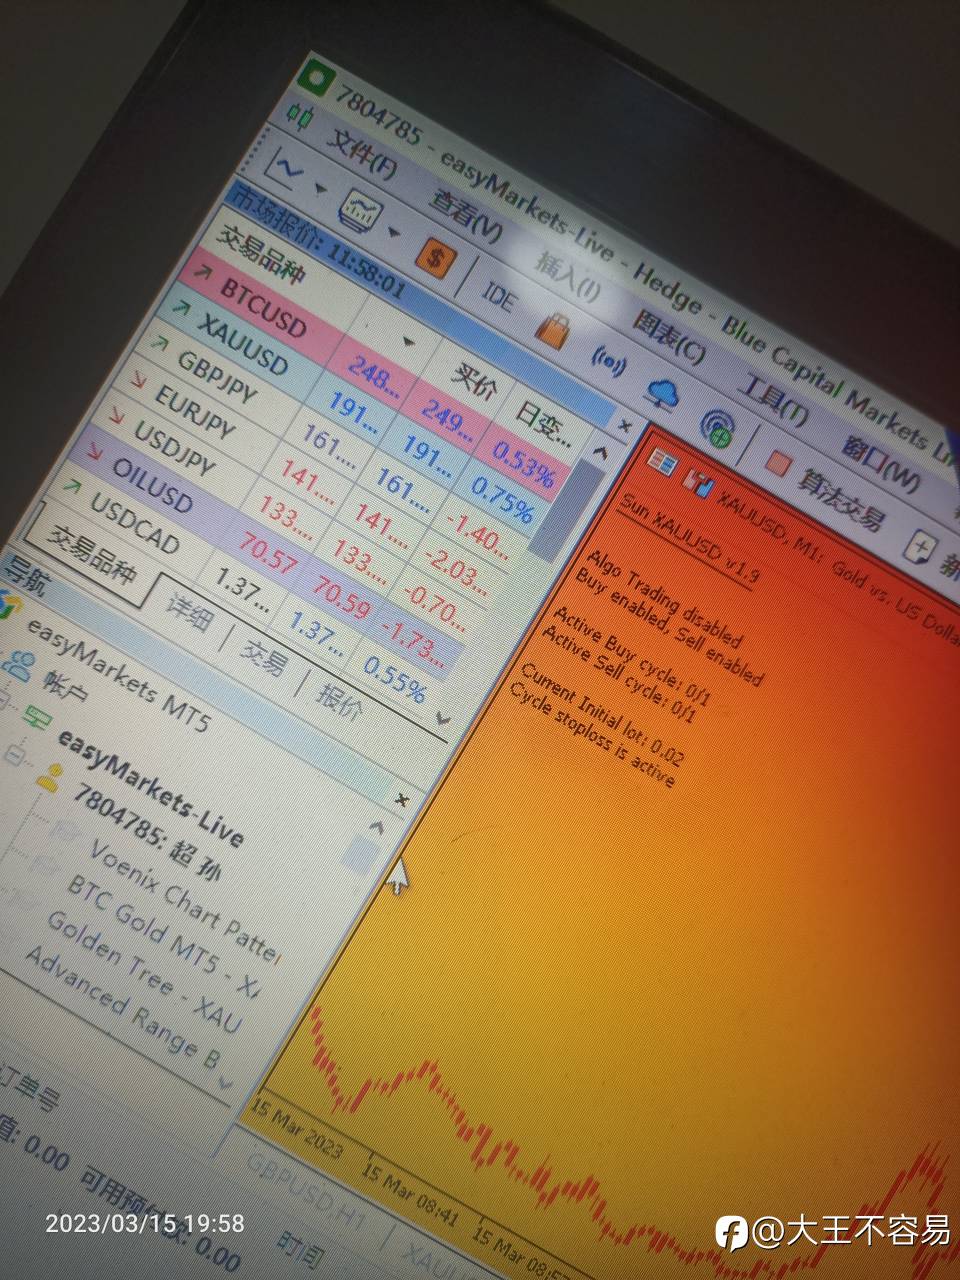Open the 工具(T) menu
The width and height of the screenshot is (960, 1280).
[x=771, y=398]
